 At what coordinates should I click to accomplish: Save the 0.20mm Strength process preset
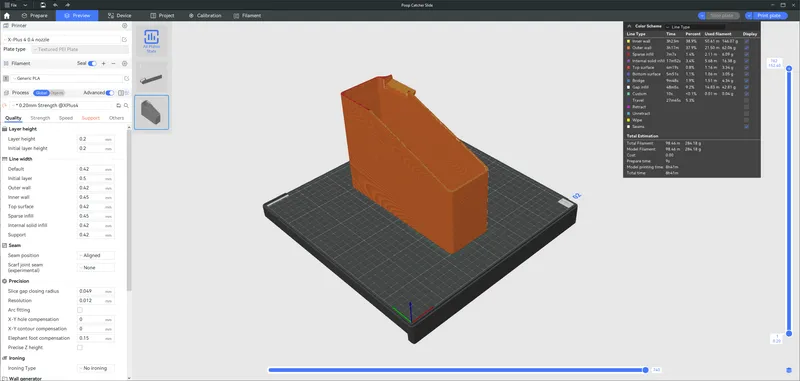pos(118,106)
